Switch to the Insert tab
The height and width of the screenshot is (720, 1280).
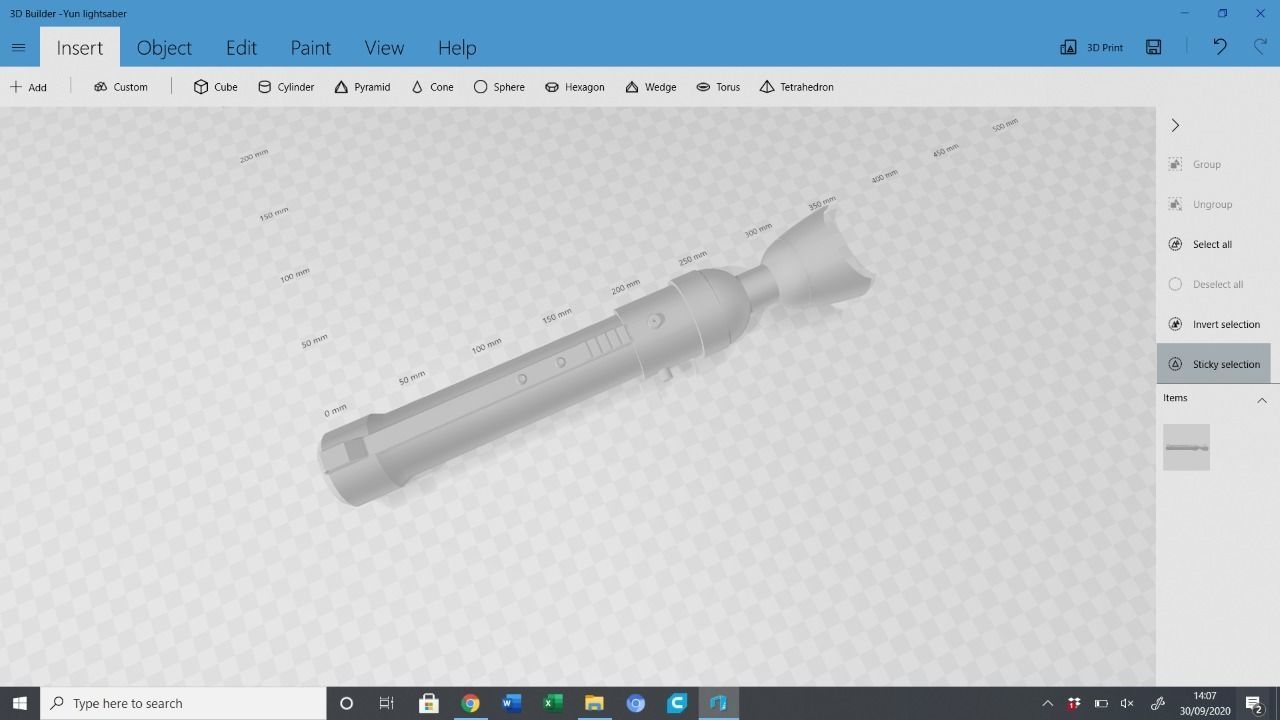[80, 47]
